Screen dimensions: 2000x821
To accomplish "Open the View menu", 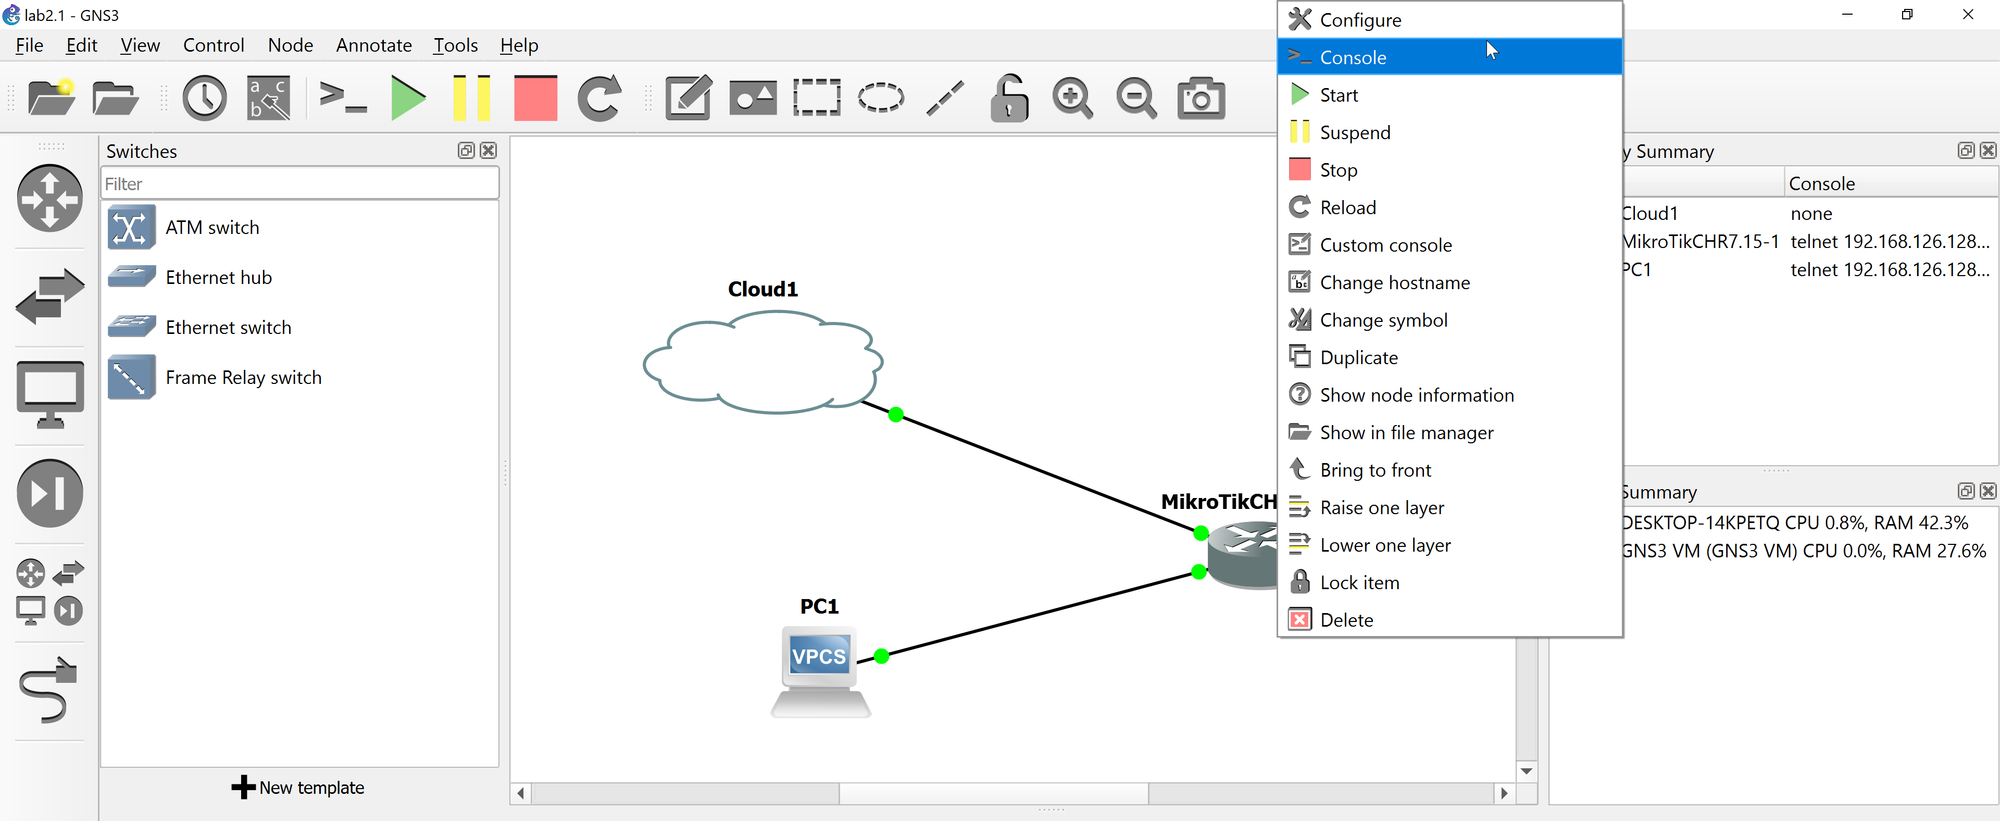I will (x=140, y=45).
